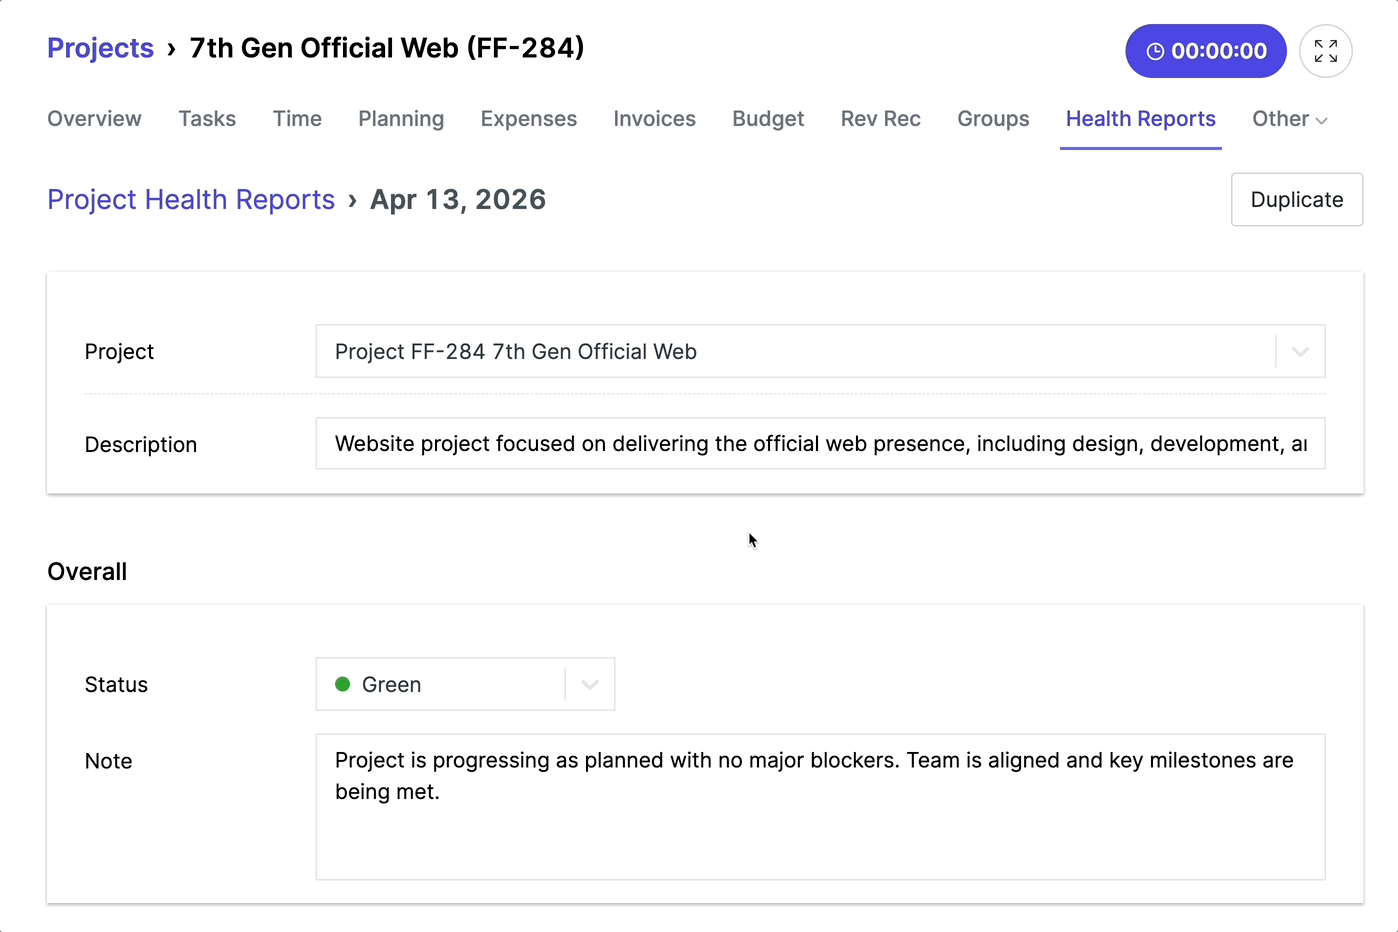
Task: Open fullscreen mode with the expand icon
Action: pyautogui.click(x=1326, y=50)
